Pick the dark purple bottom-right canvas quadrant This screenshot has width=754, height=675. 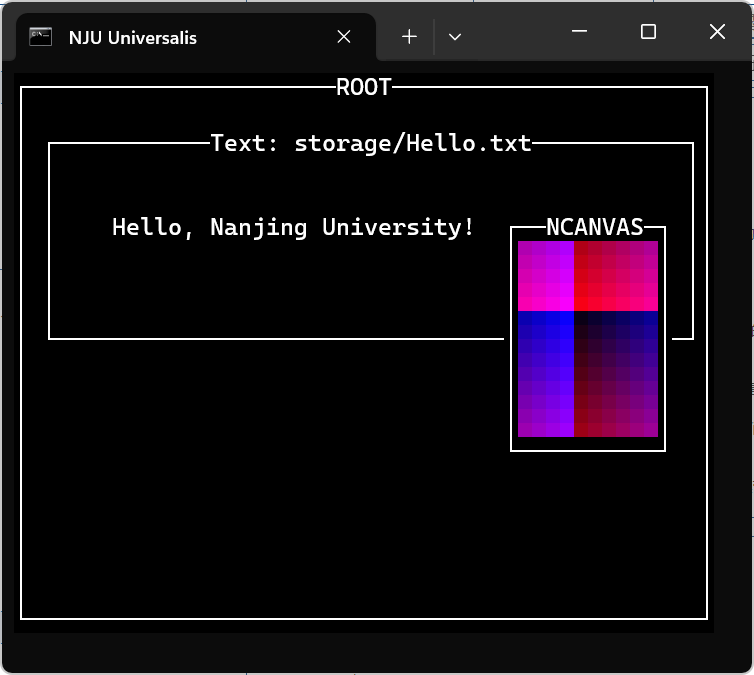616,374
